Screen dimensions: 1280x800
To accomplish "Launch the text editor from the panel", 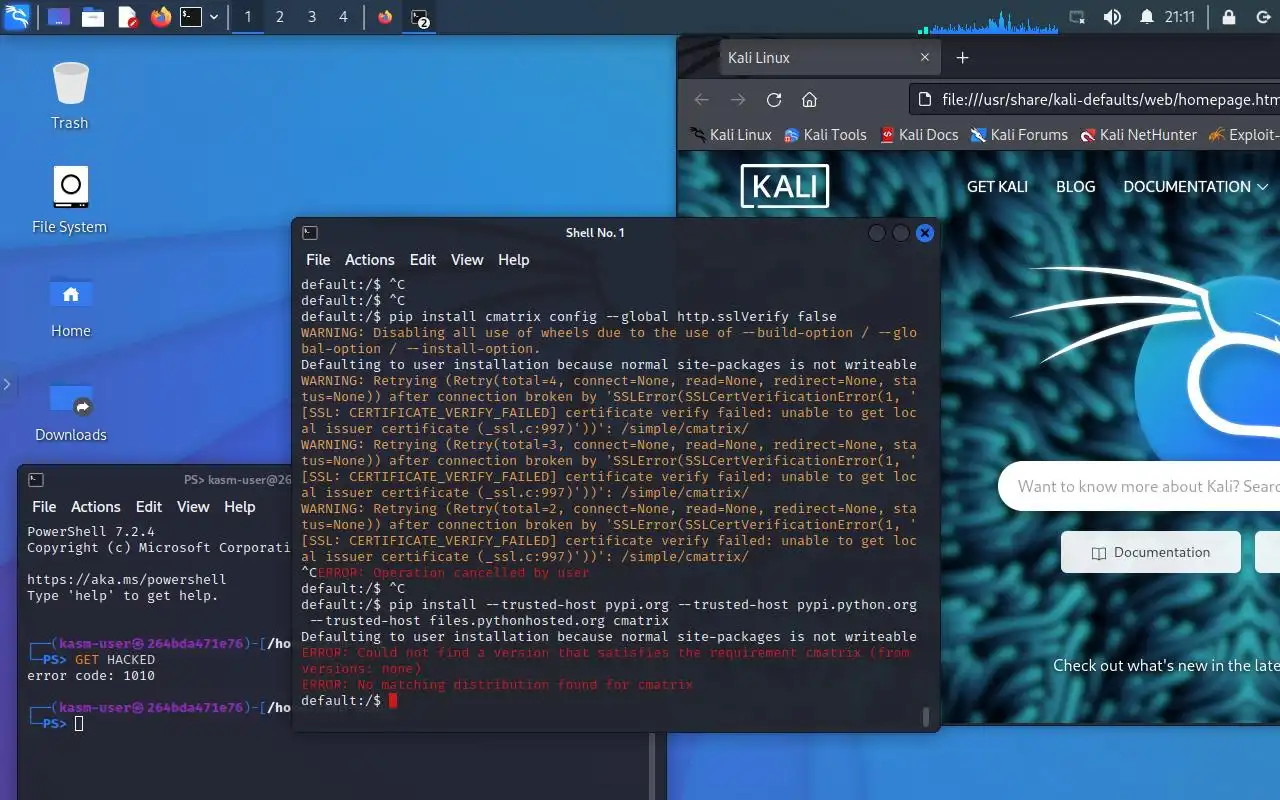I will click(127, 17).
